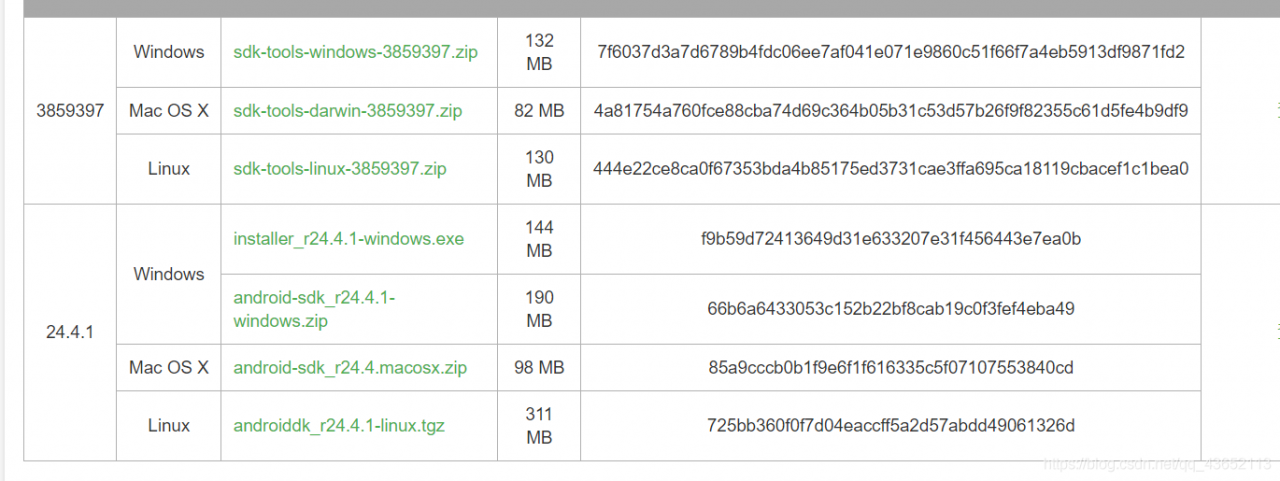Select the 311 MB size cell
The height and width of the screenshot is (481, 1280).
coord(539,426)
